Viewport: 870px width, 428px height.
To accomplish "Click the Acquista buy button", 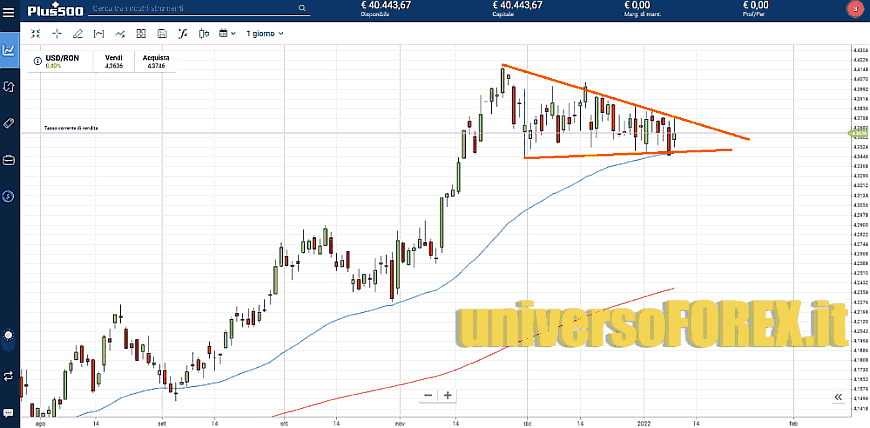I will click(156, 62).
